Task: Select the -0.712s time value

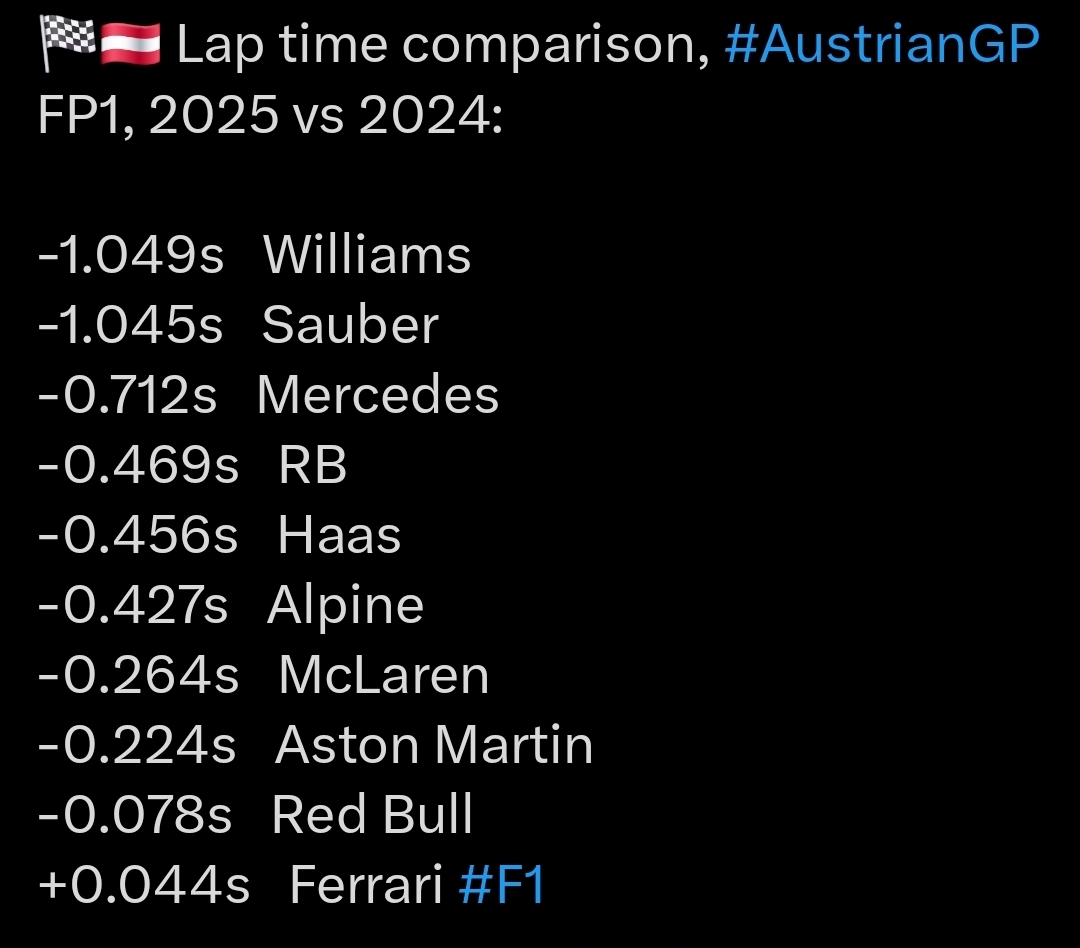Action: point(127,395)
